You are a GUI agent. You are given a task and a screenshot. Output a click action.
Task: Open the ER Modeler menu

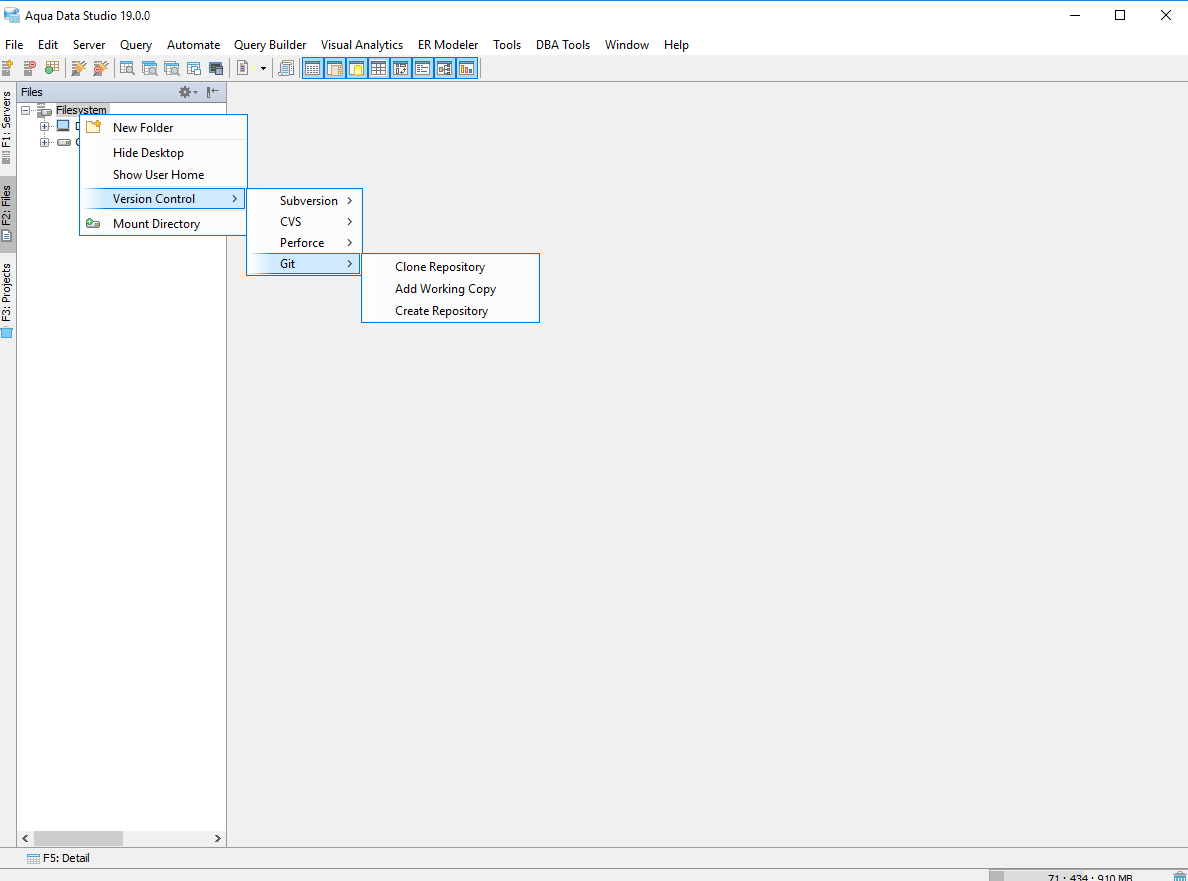[x=448, y=45]
